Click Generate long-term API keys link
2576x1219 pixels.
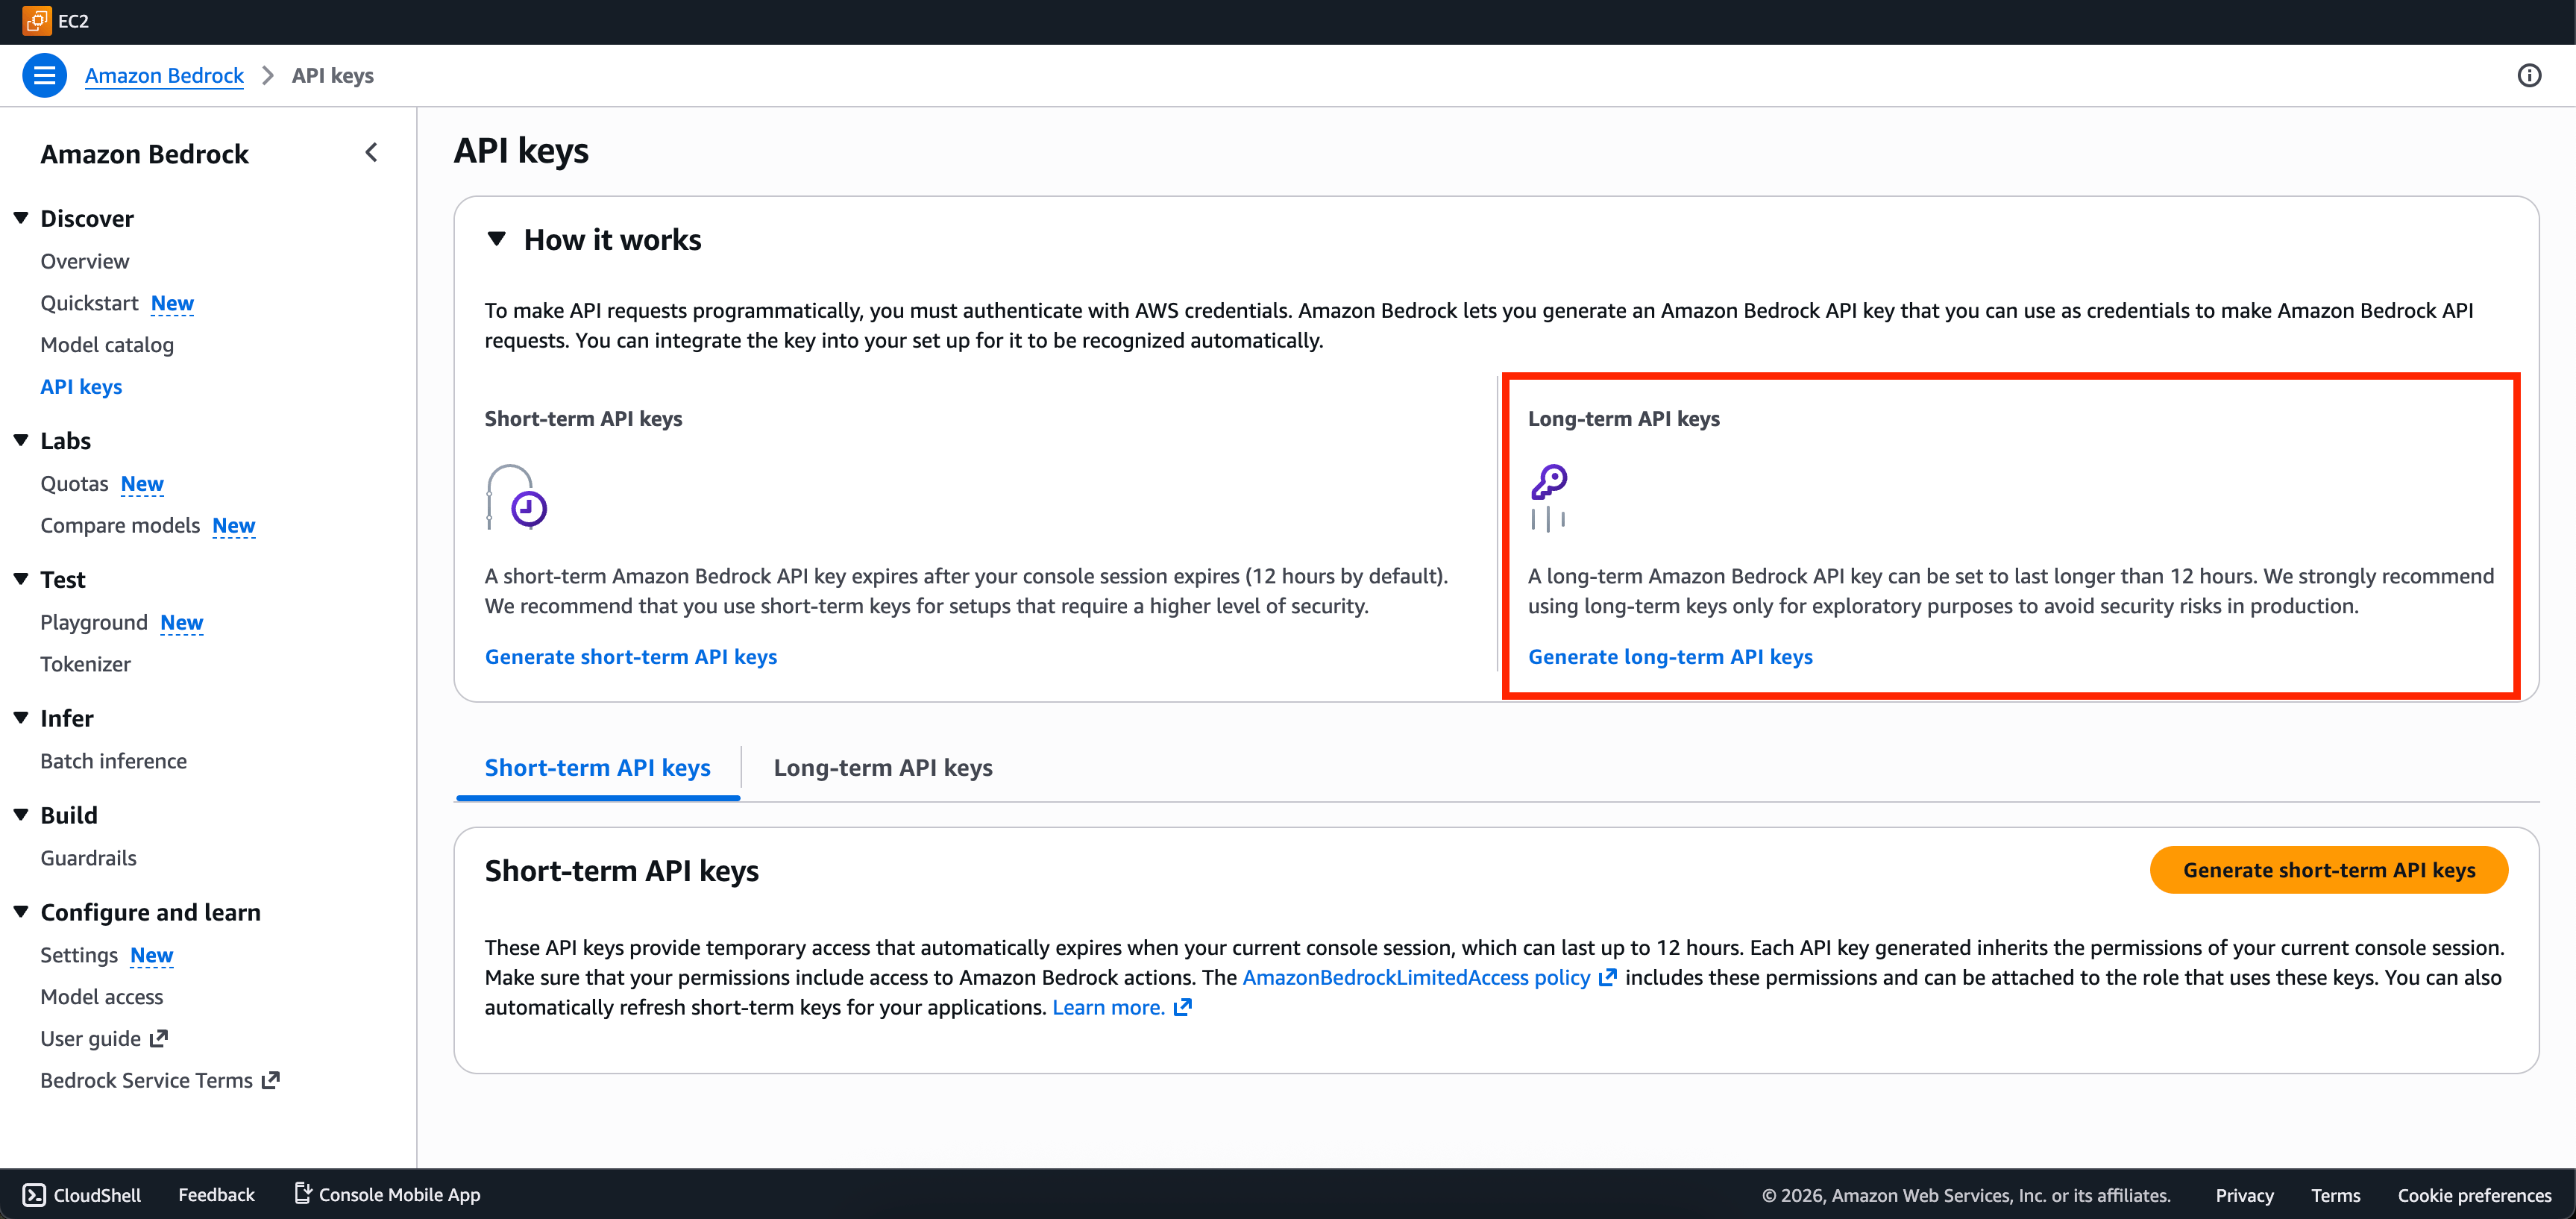1670,657
